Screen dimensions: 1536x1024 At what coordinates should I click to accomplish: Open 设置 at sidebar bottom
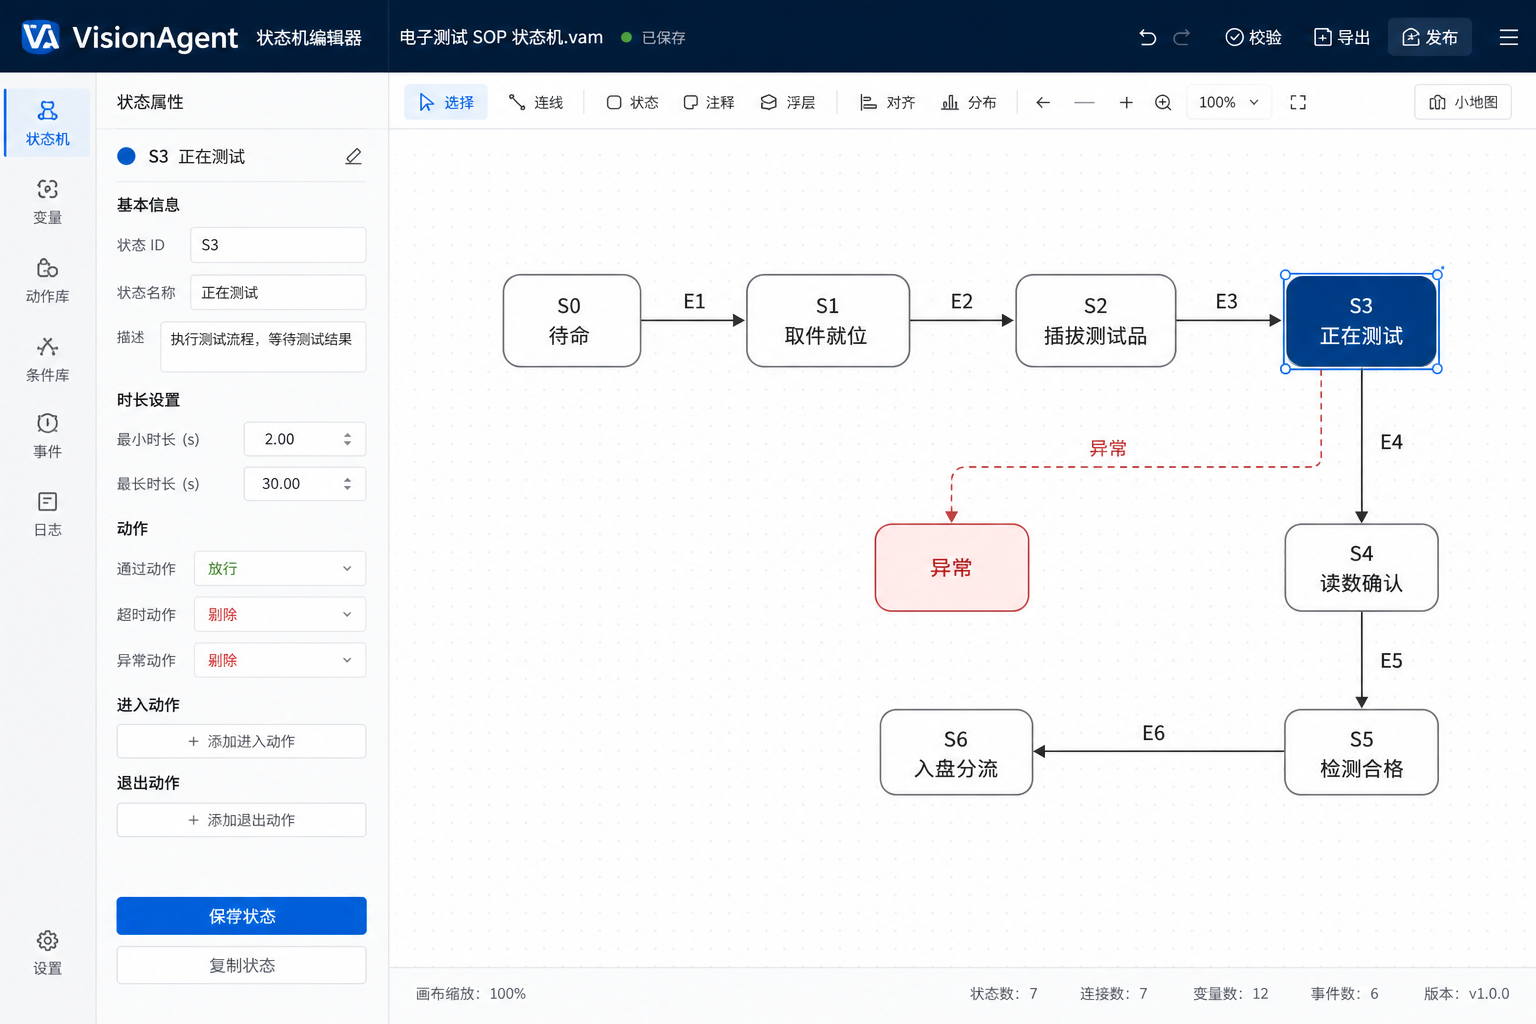(47, 953)
